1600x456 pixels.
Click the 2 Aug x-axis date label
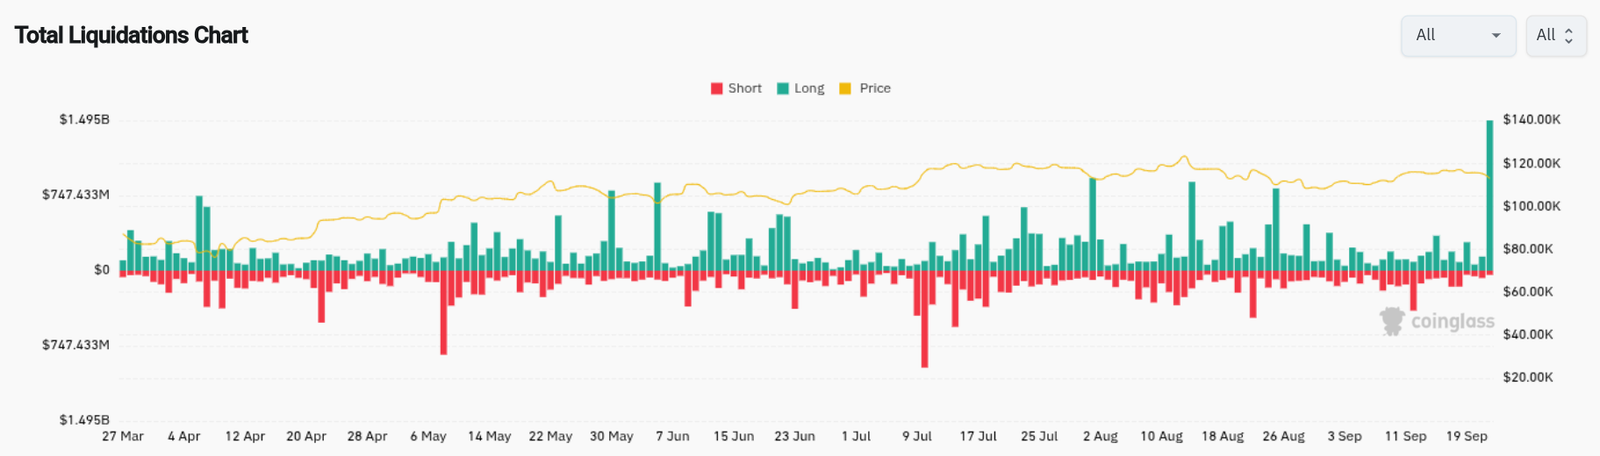point(1100,436)
